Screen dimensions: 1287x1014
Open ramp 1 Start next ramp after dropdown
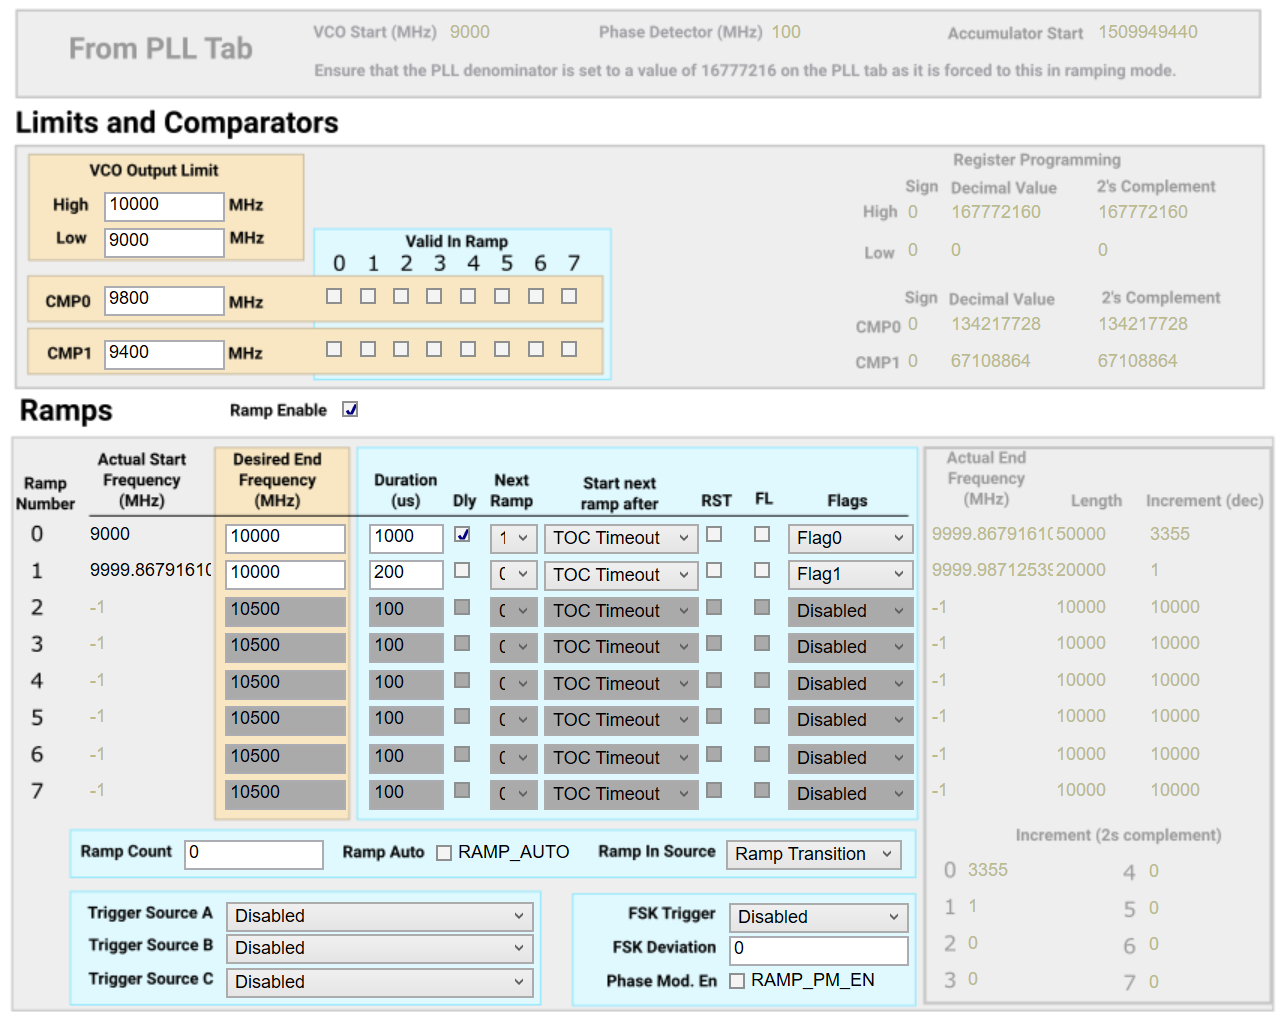pyautogui.click(x=621, y=575)
